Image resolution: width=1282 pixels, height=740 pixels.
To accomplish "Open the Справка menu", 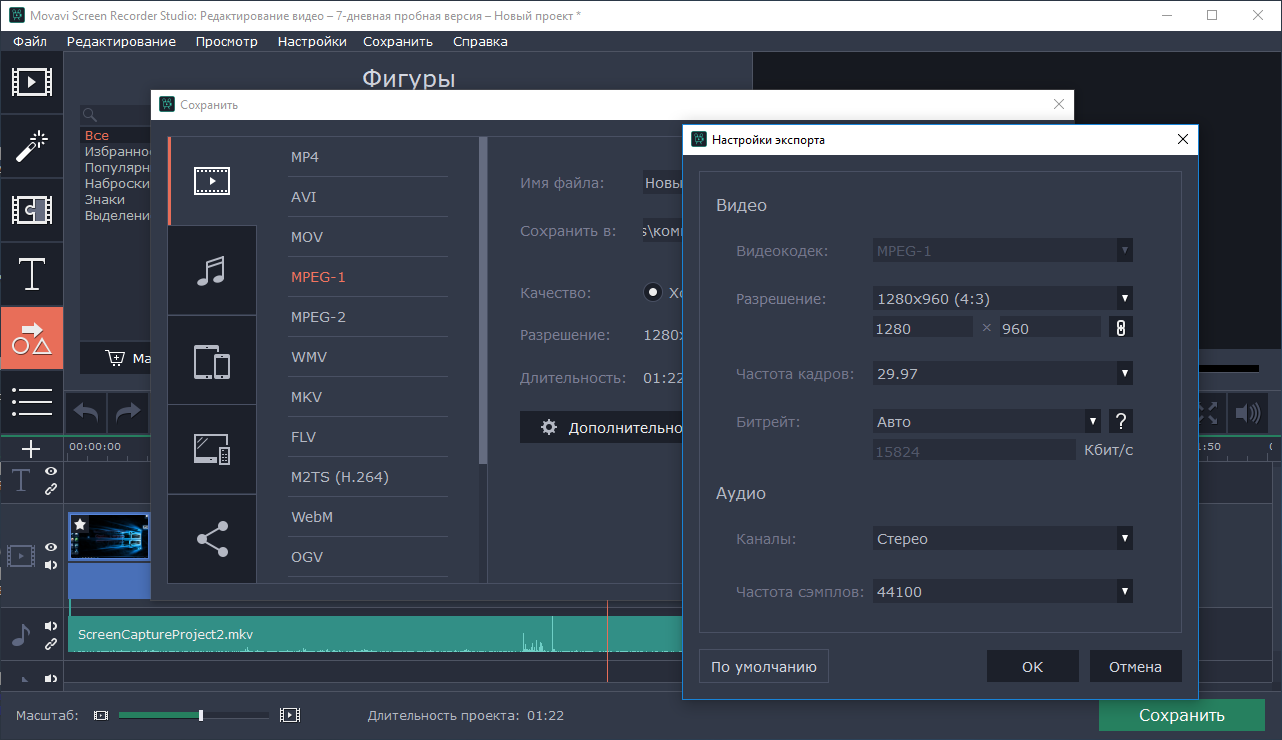I will (x=480, y=41).
